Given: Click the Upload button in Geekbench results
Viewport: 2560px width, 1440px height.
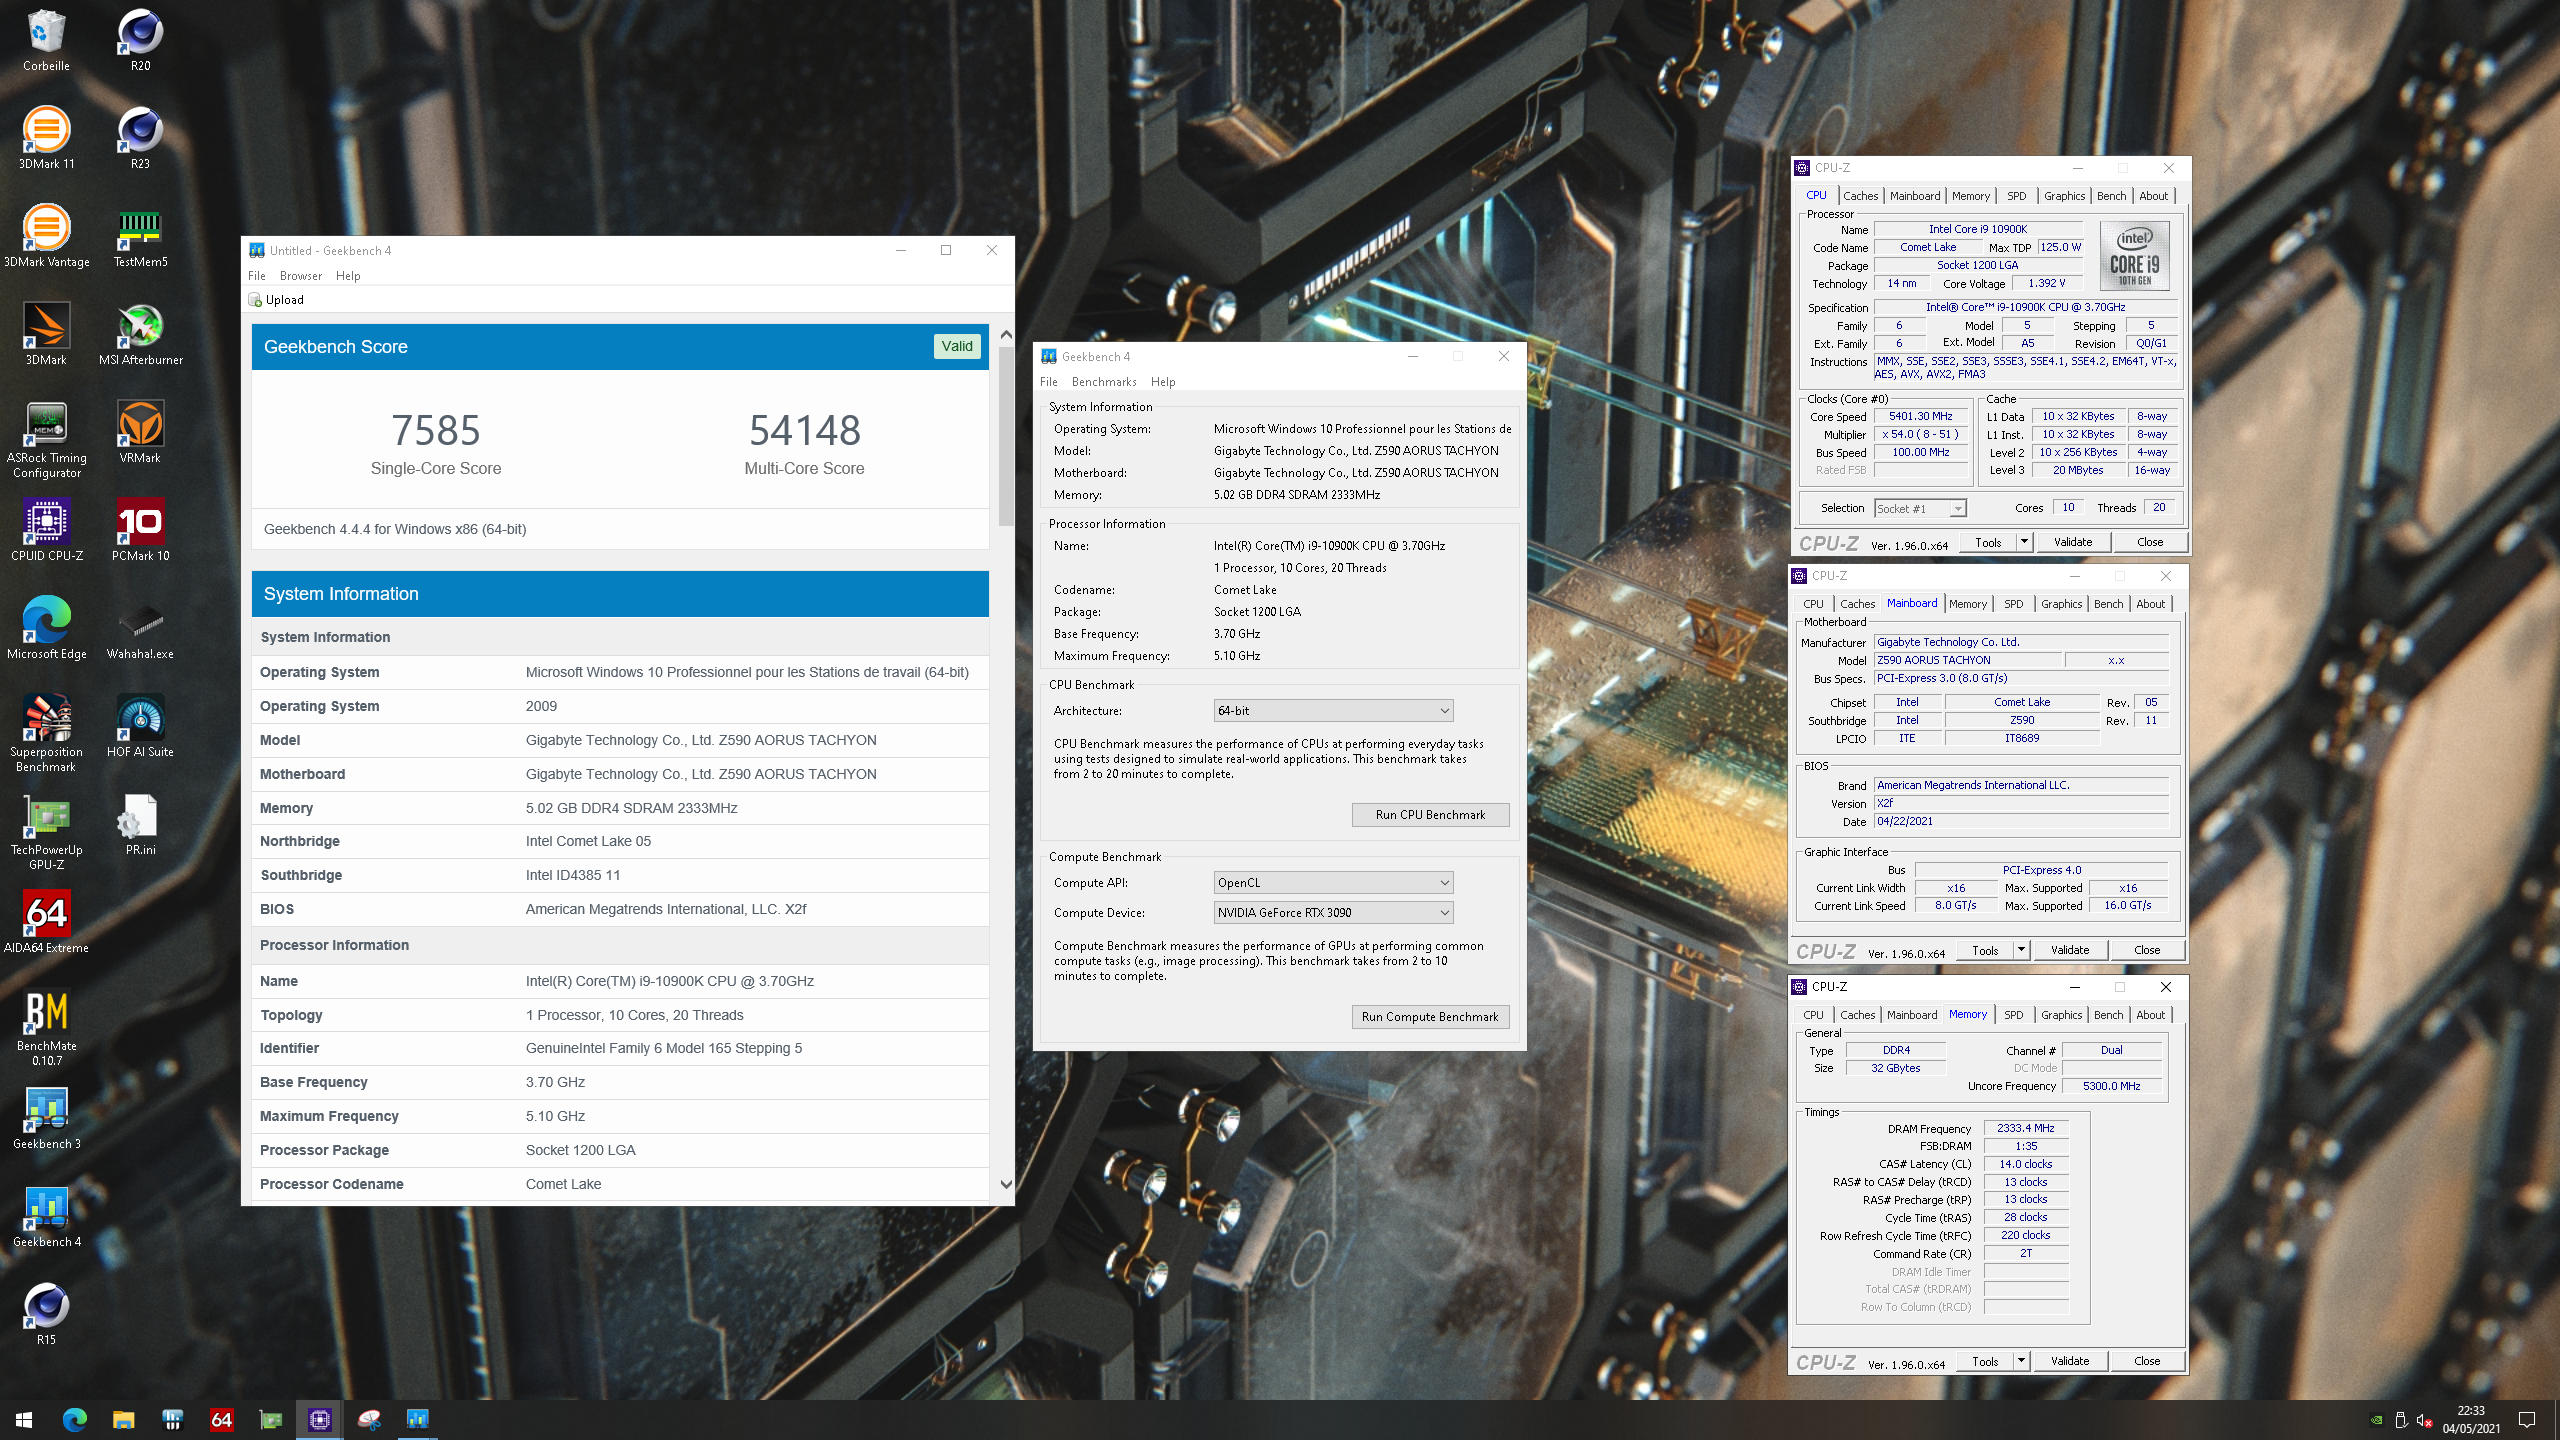Looking at the screenshot, I should 276,300.
